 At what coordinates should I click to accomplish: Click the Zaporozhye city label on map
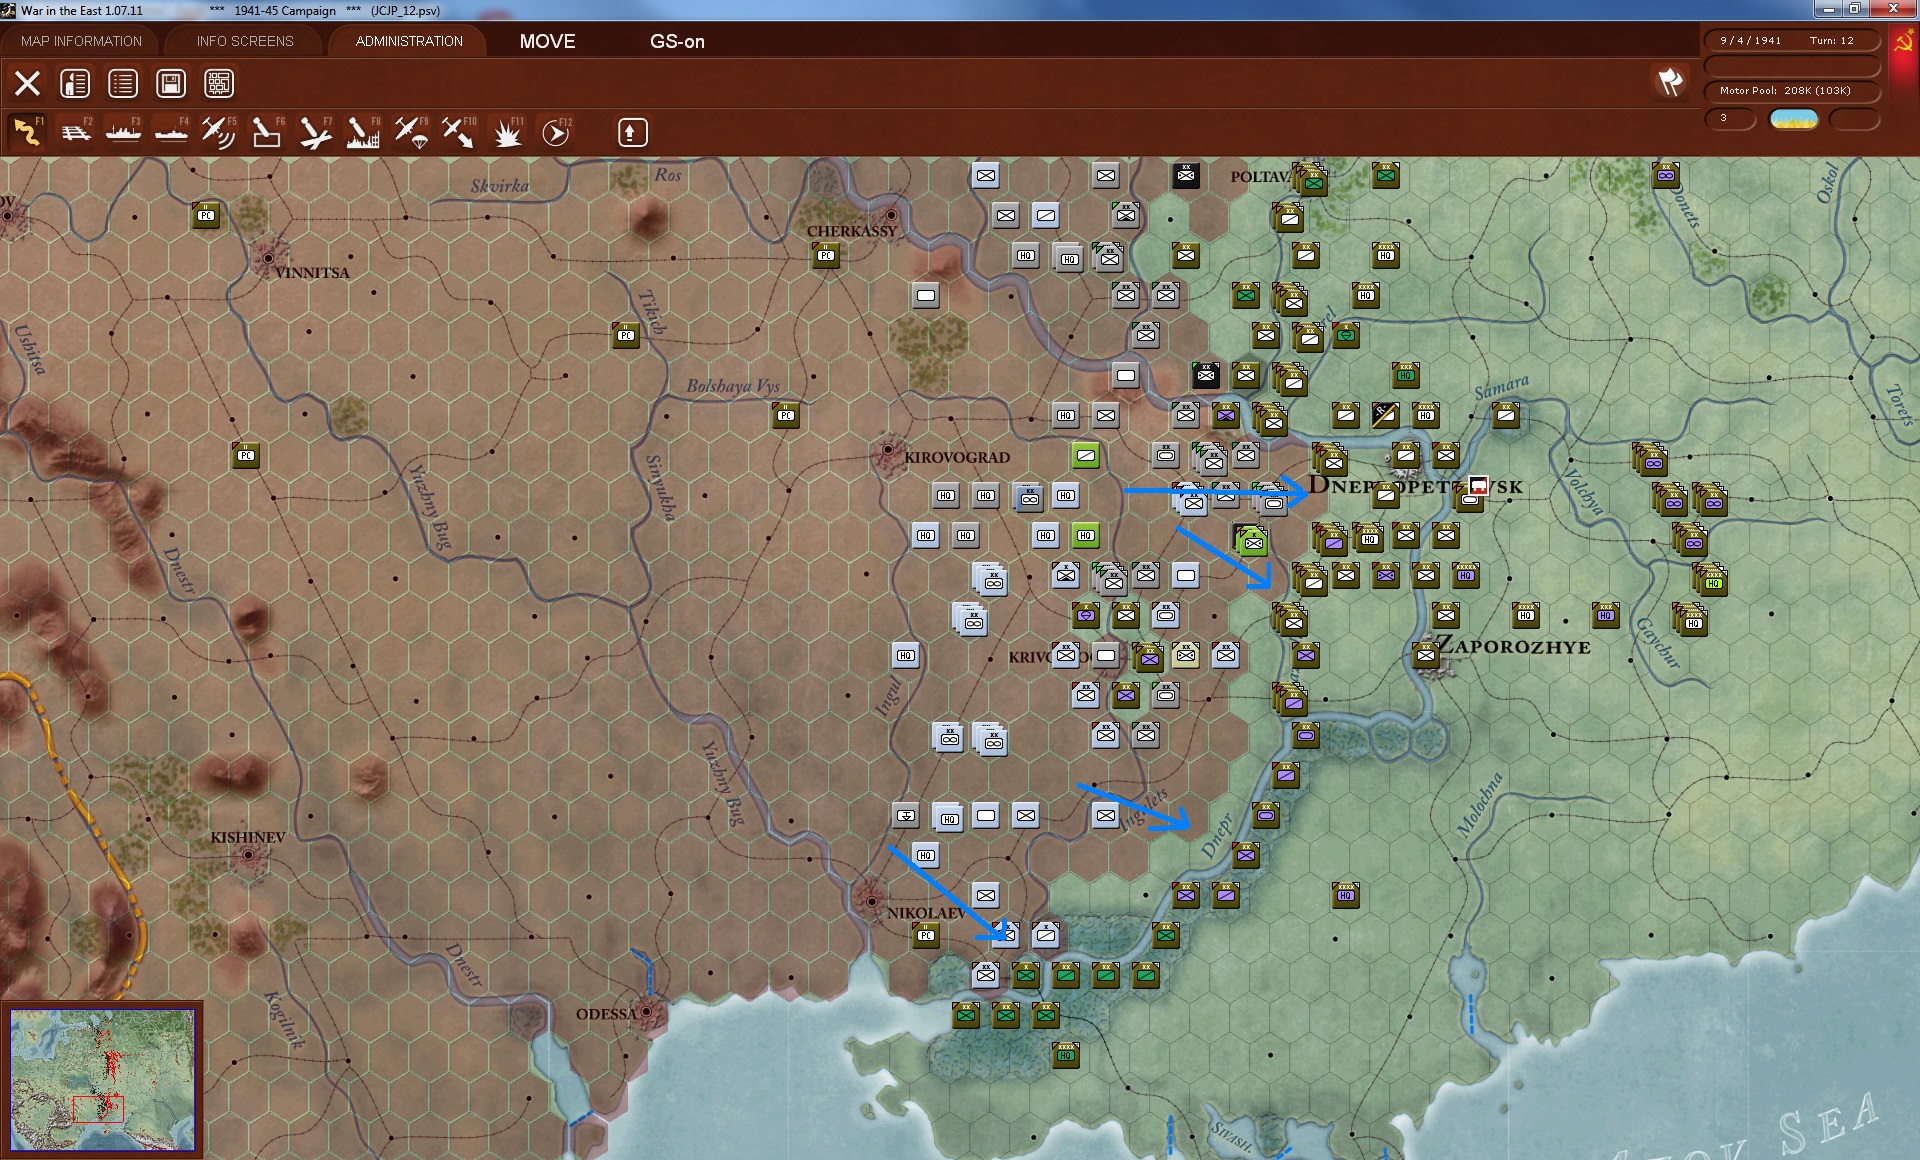click(x=1513, y=646)
